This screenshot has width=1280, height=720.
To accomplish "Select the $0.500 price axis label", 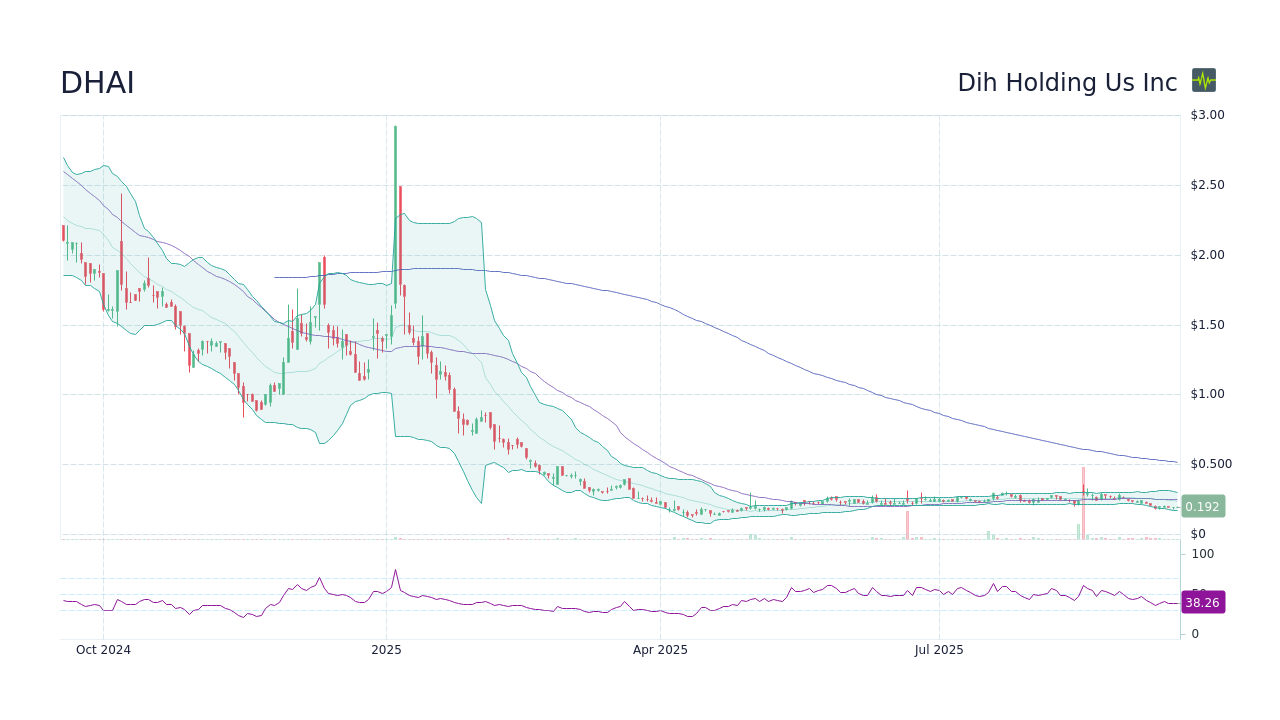I will (x=1211, y=464).
